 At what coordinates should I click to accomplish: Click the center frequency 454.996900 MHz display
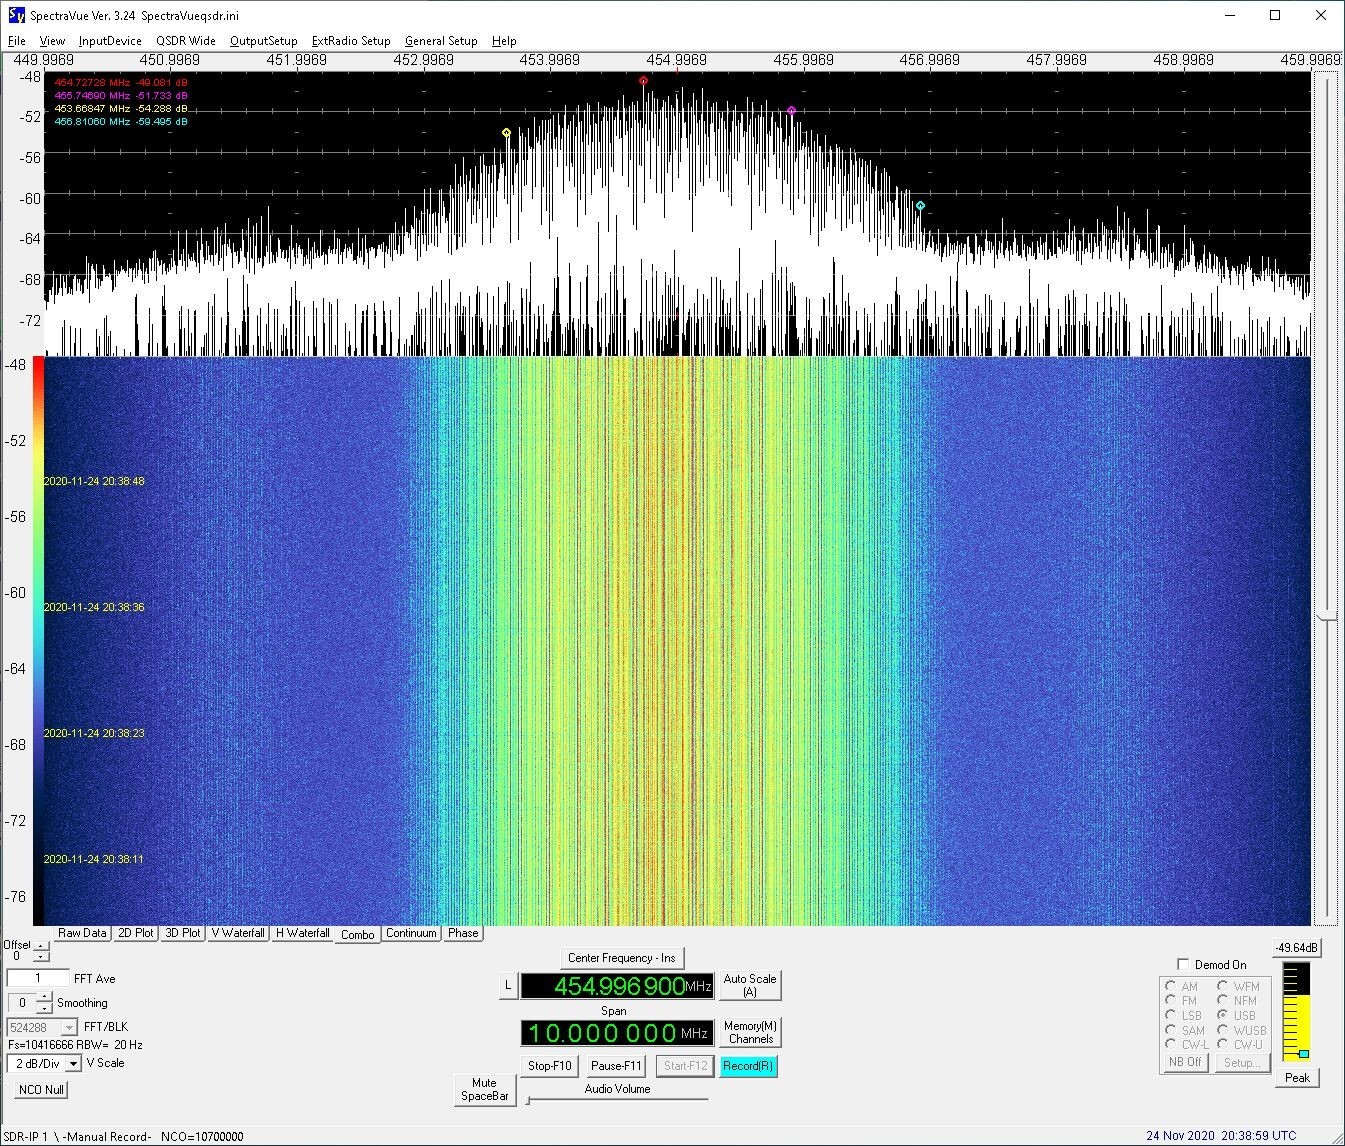[617, 986]
